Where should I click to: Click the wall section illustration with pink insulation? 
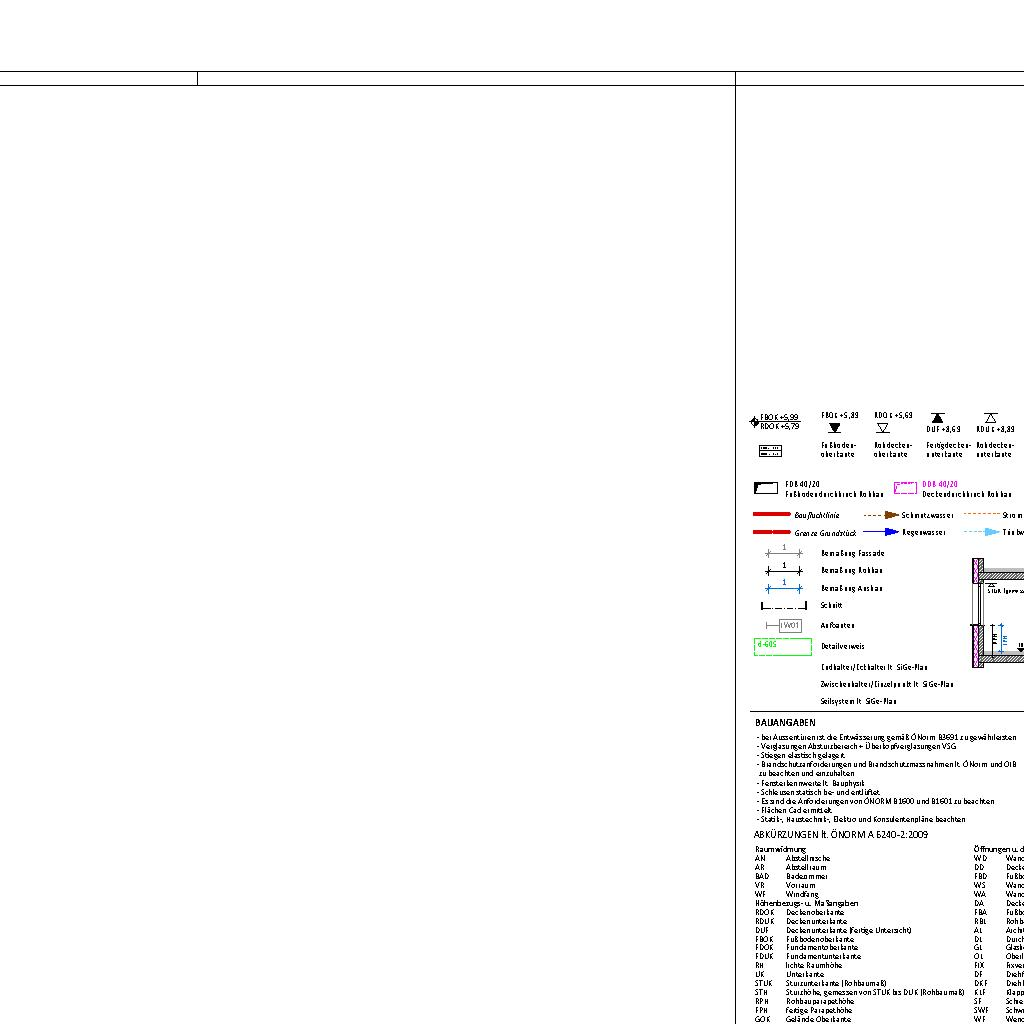pyautogui.click(x=998, y=613)
